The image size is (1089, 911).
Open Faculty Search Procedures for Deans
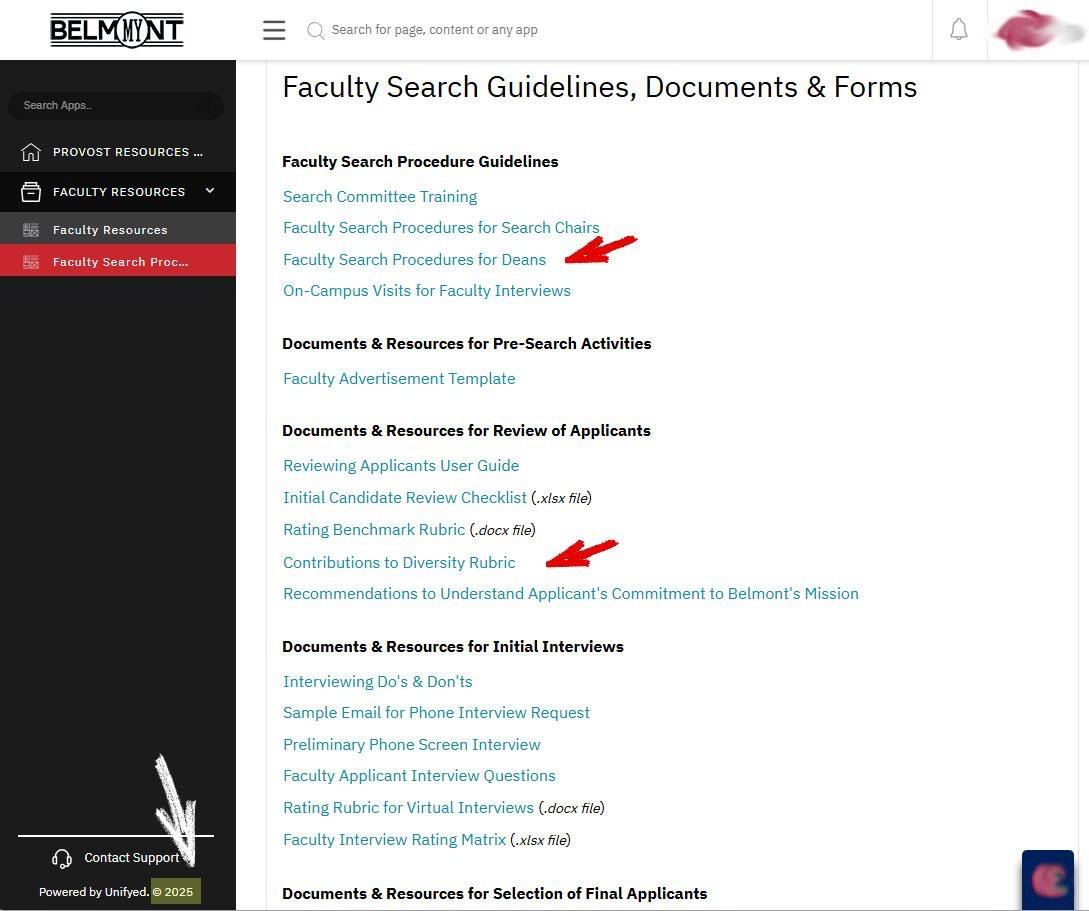pyautogui.click(x=415, y=260)
